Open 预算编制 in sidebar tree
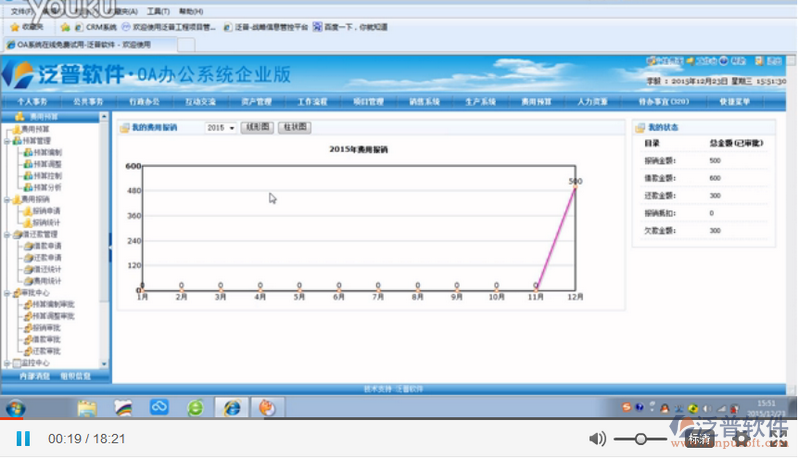Image resolution: width=799 pixels, height=459 pixels. pyautogui.click(x=46, y=152)
